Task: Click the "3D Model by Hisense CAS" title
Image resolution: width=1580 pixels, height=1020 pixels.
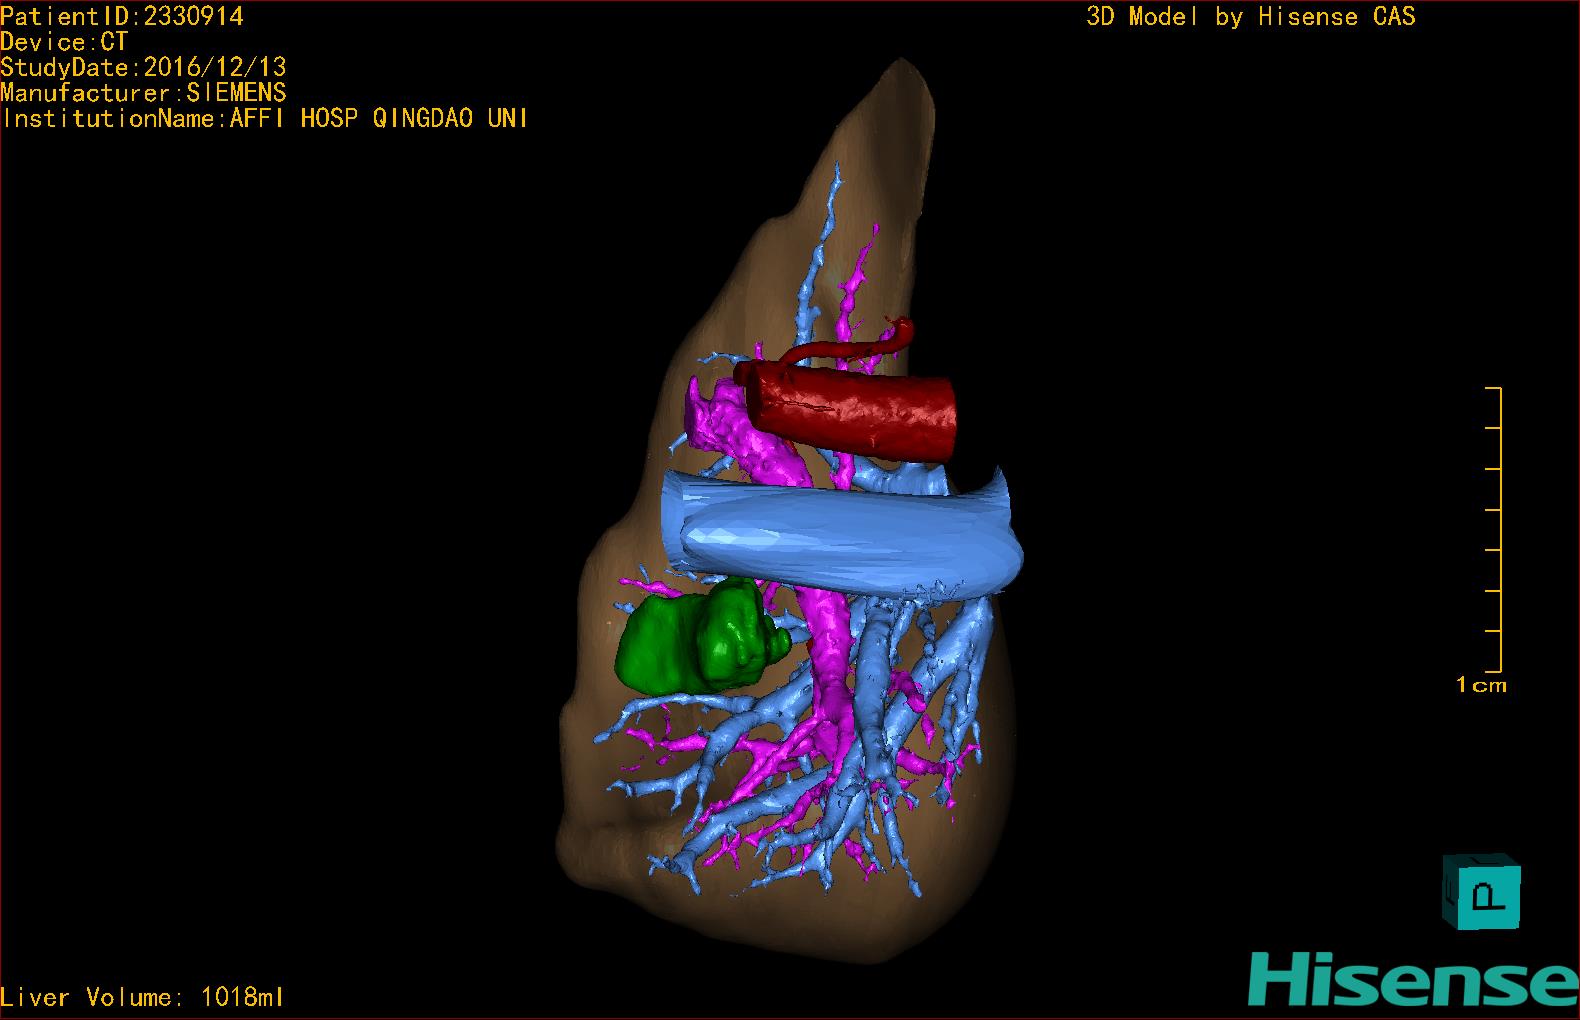Action: pyautogui.click(x=1251, y=16)
